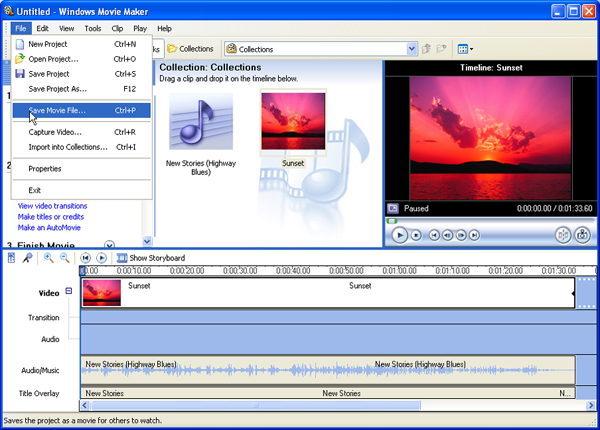The image size is (600, 430).
Task: Choose Save Movie File... entry
Action: coord(82,111)
